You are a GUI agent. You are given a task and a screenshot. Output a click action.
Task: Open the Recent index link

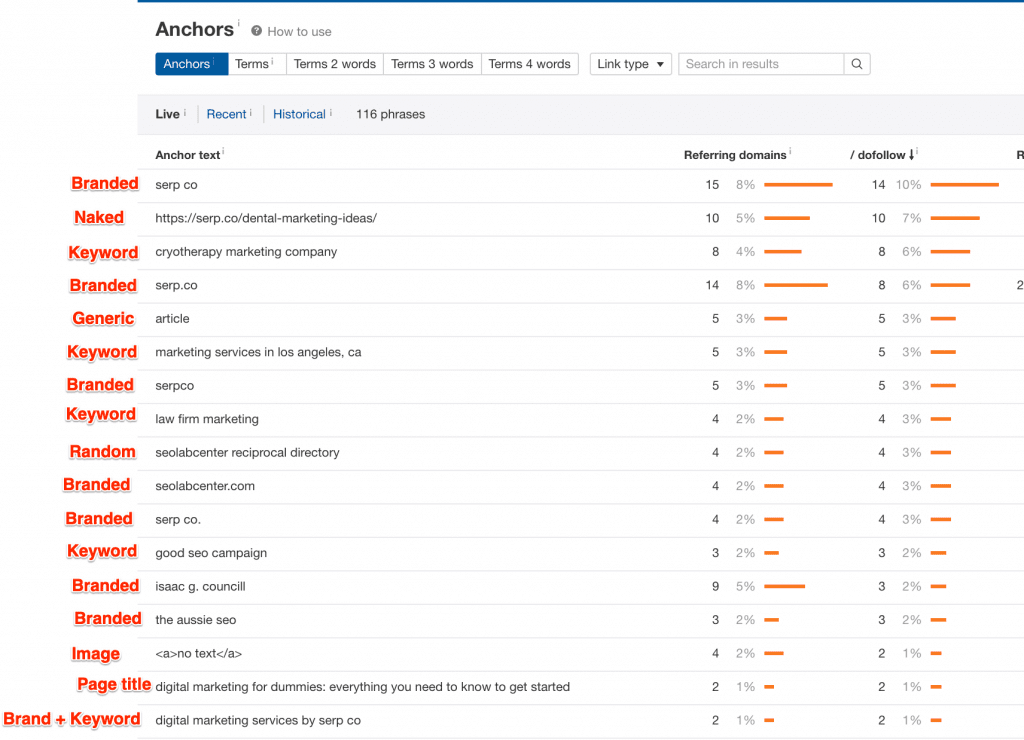226,114
